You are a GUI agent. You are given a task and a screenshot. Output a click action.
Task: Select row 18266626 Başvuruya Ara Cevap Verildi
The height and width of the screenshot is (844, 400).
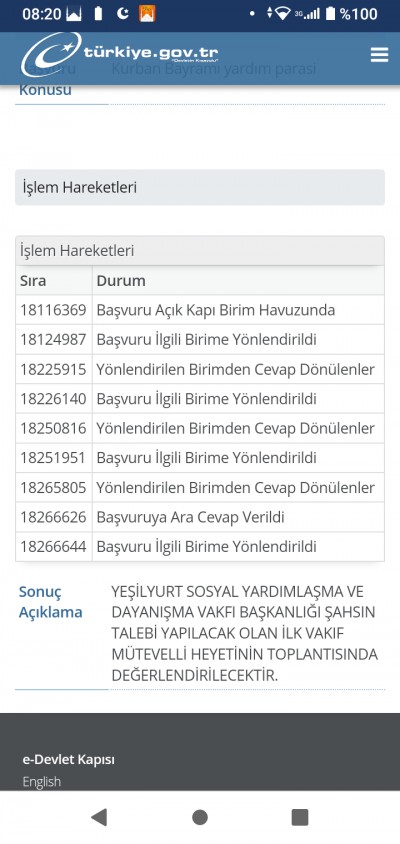tap(200, 517)
